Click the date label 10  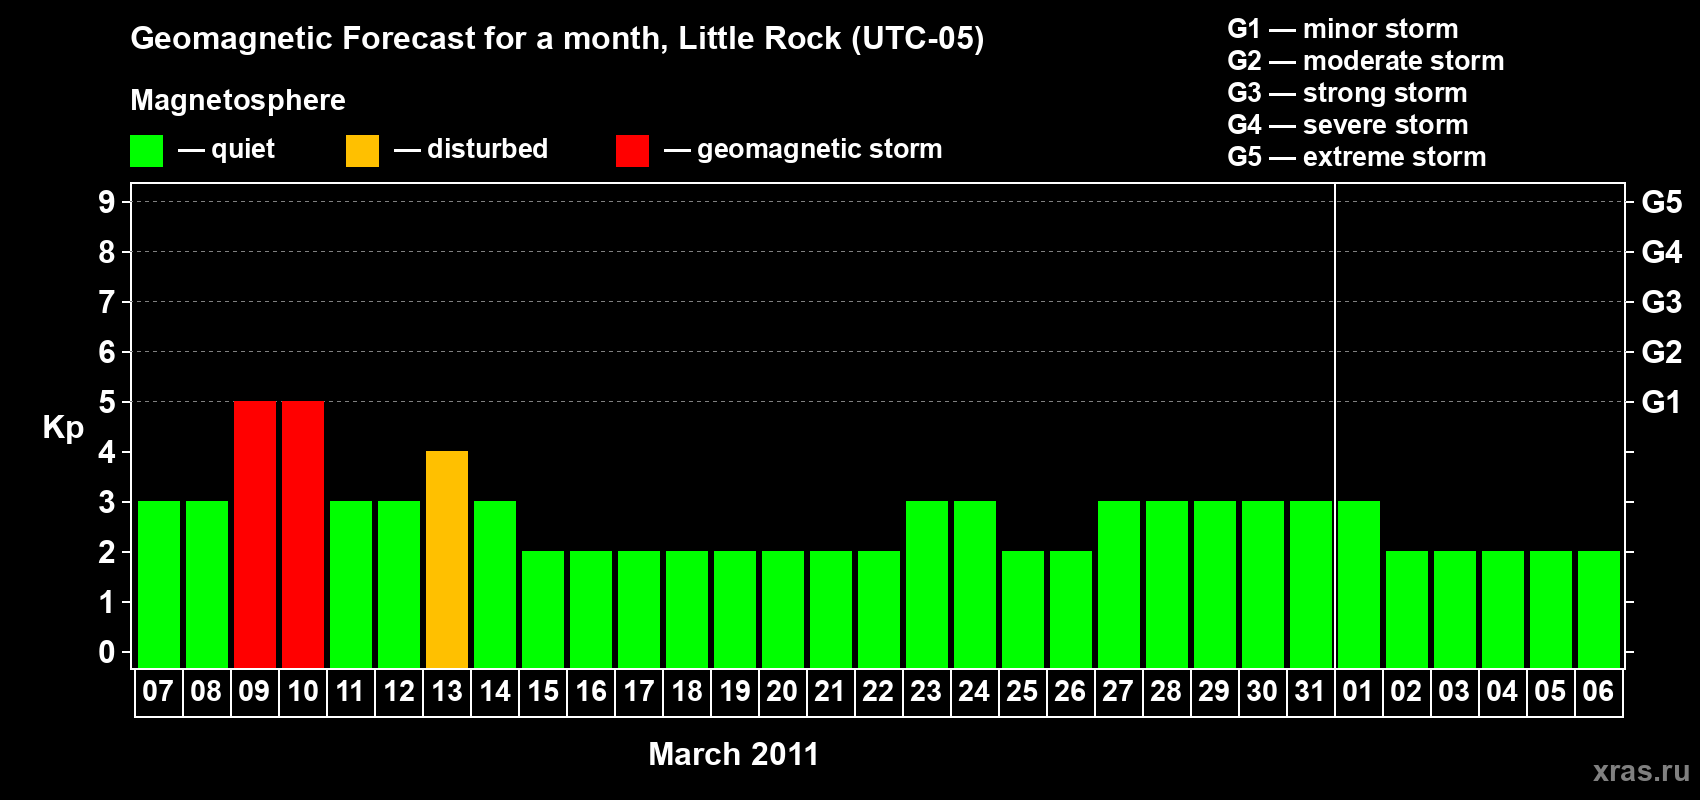click(302, 692)
